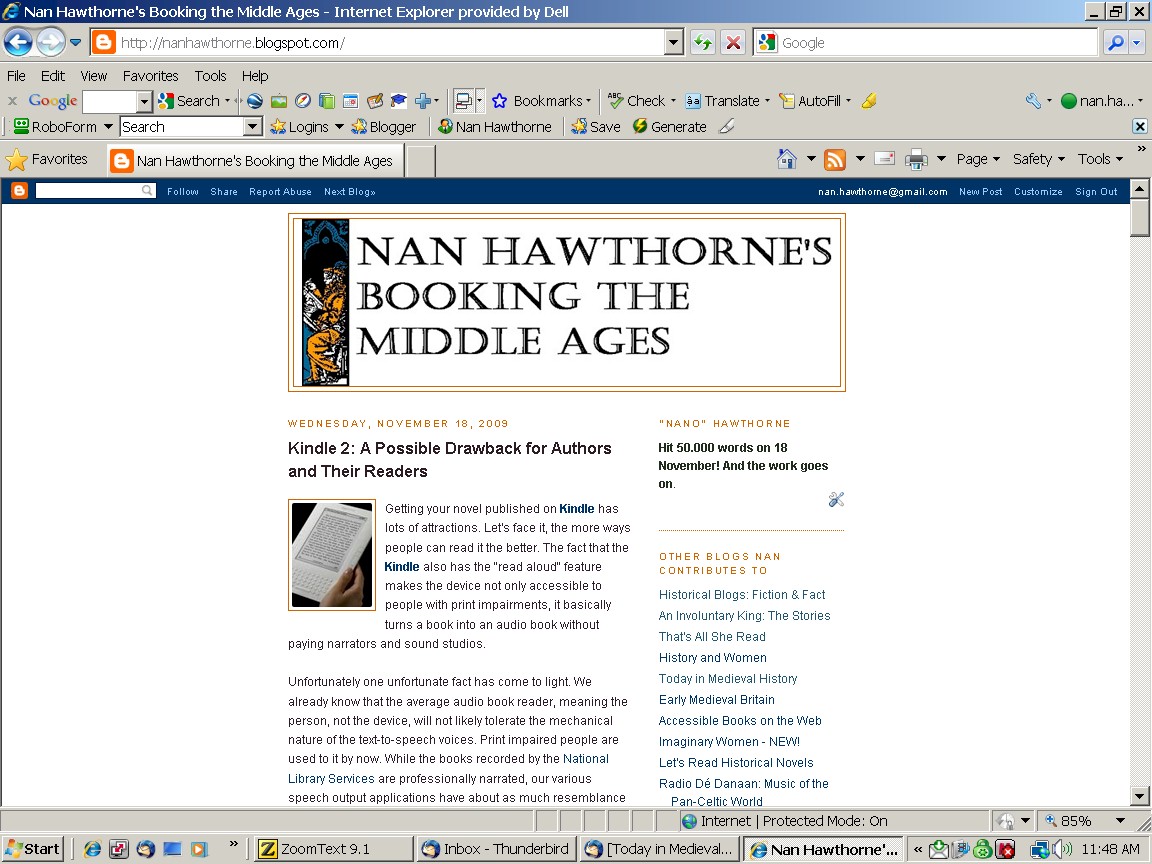Open the File menu
1152x864 pixels.
16,76
